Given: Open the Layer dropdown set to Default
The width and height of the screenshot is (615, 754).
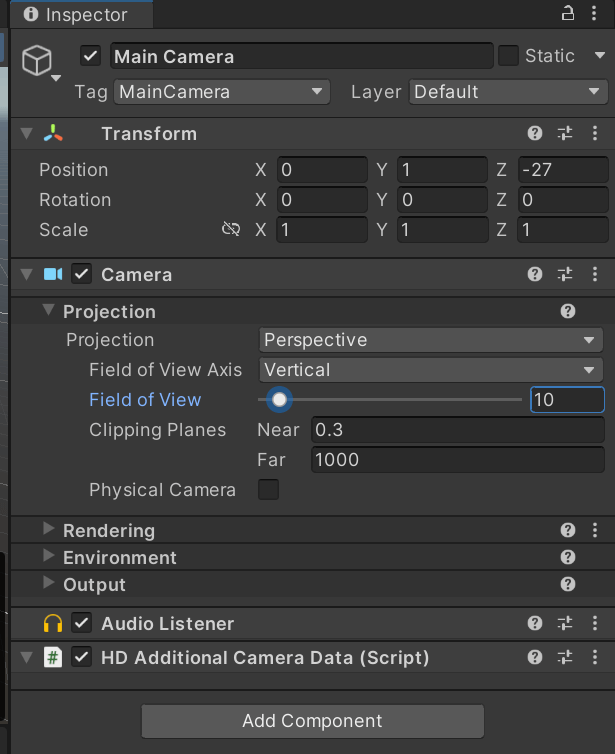Looking at the screenshot, I should (x=507, y=92).
